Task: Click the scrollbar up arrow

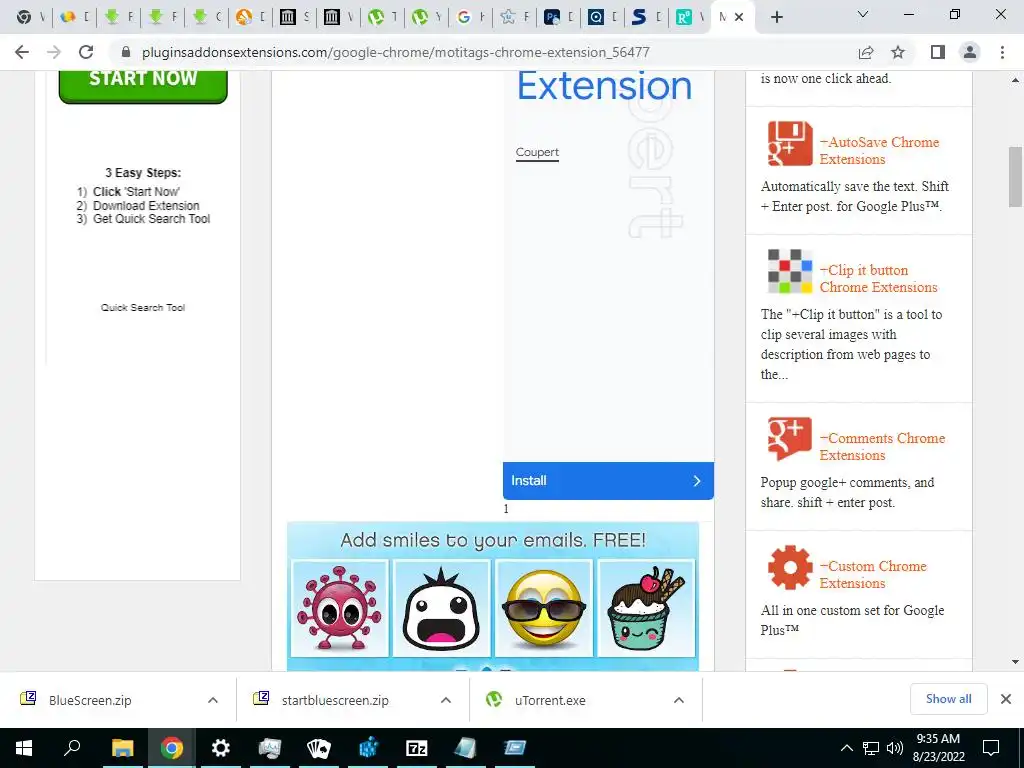Action: 1015,80
